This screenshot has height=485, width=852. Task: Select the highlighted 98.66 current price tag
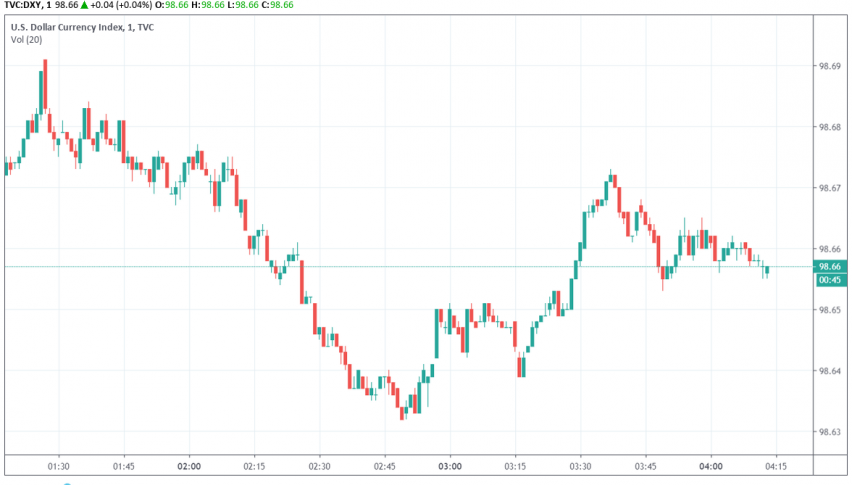point(830,267)
